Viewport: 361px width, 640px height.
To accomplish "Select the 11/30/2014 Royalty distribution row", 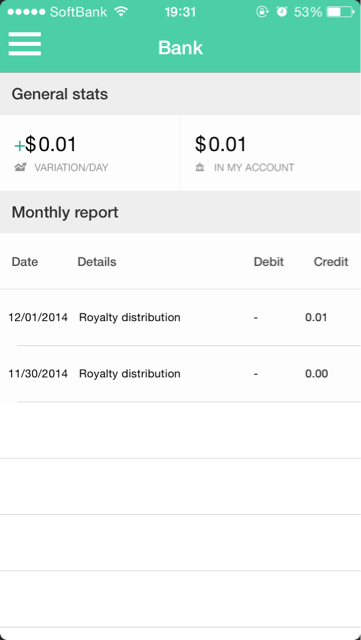I will coord(180,373).
